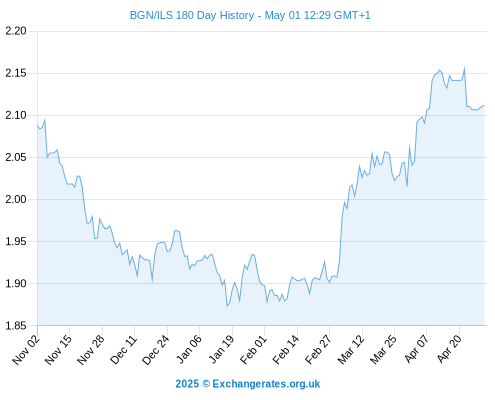The width and height of the screenshot is (495, 400).
Task: Click the 1.85 y-axis value label
Action: click(16, 326)
